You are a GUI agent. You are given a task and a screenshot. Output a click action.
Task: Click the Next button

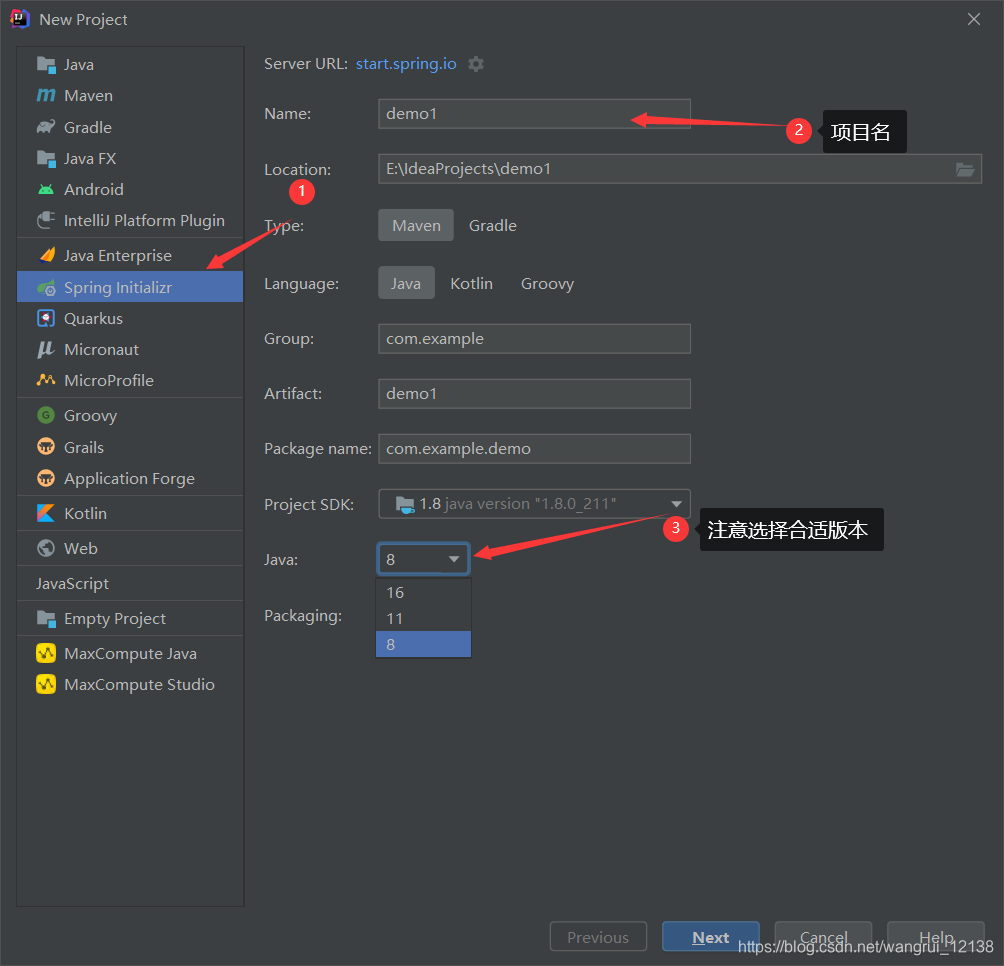pos(711,937)
